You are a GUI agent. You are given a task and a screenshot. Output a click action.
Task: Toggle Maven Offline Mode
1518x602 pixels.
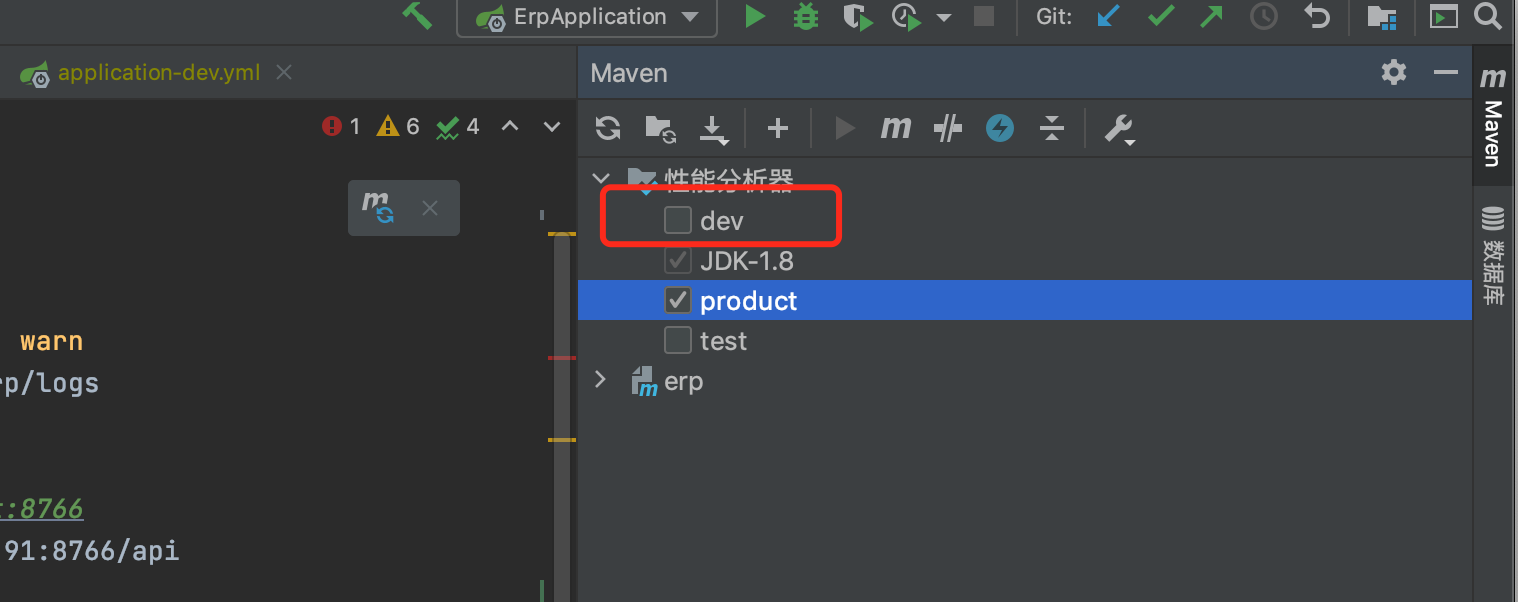(947, 128)
